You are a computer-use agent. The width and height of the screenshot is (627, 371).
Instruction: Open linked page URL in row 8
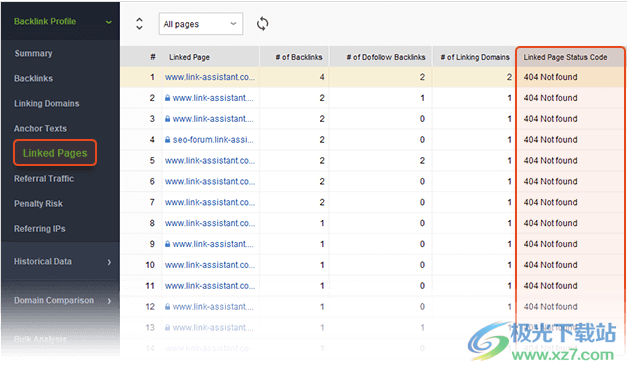pyautogui.click(x=210, y=223)
